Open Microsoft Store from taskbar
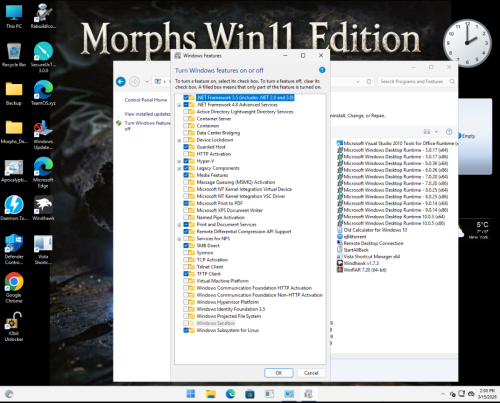The image size is (500, 403). [250, 394]
